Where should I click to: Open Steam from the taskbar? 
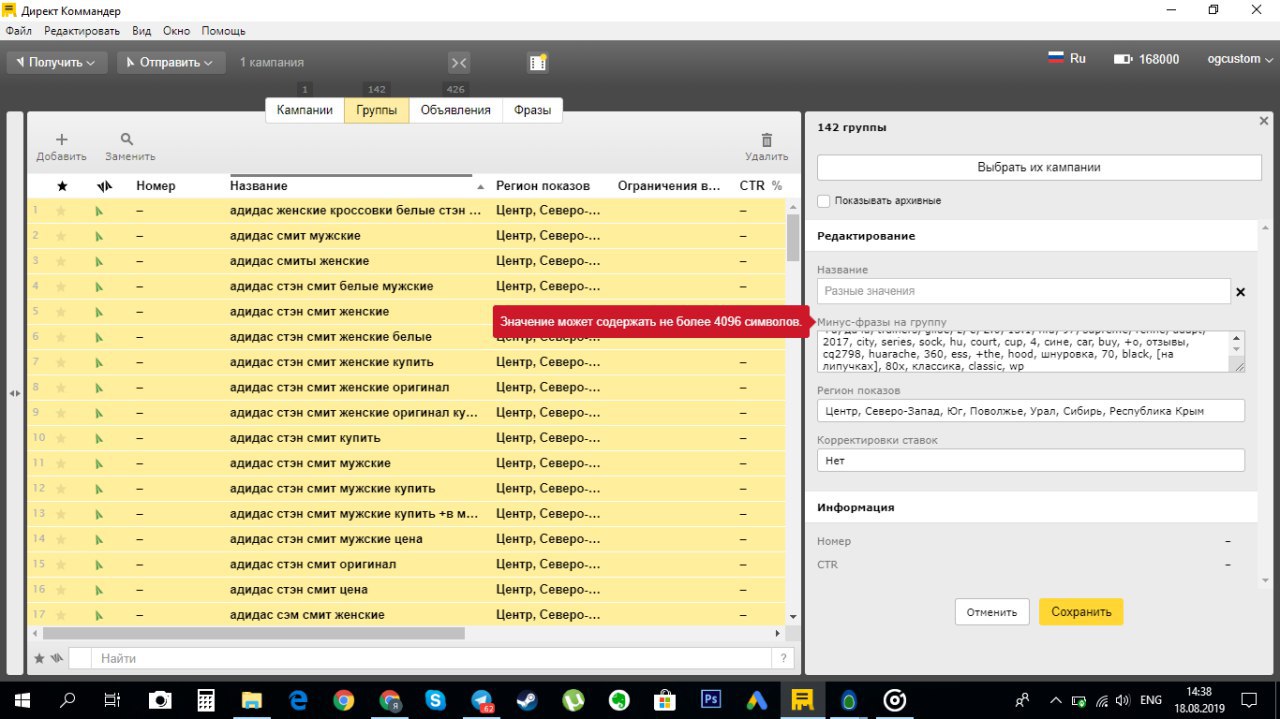528,700
